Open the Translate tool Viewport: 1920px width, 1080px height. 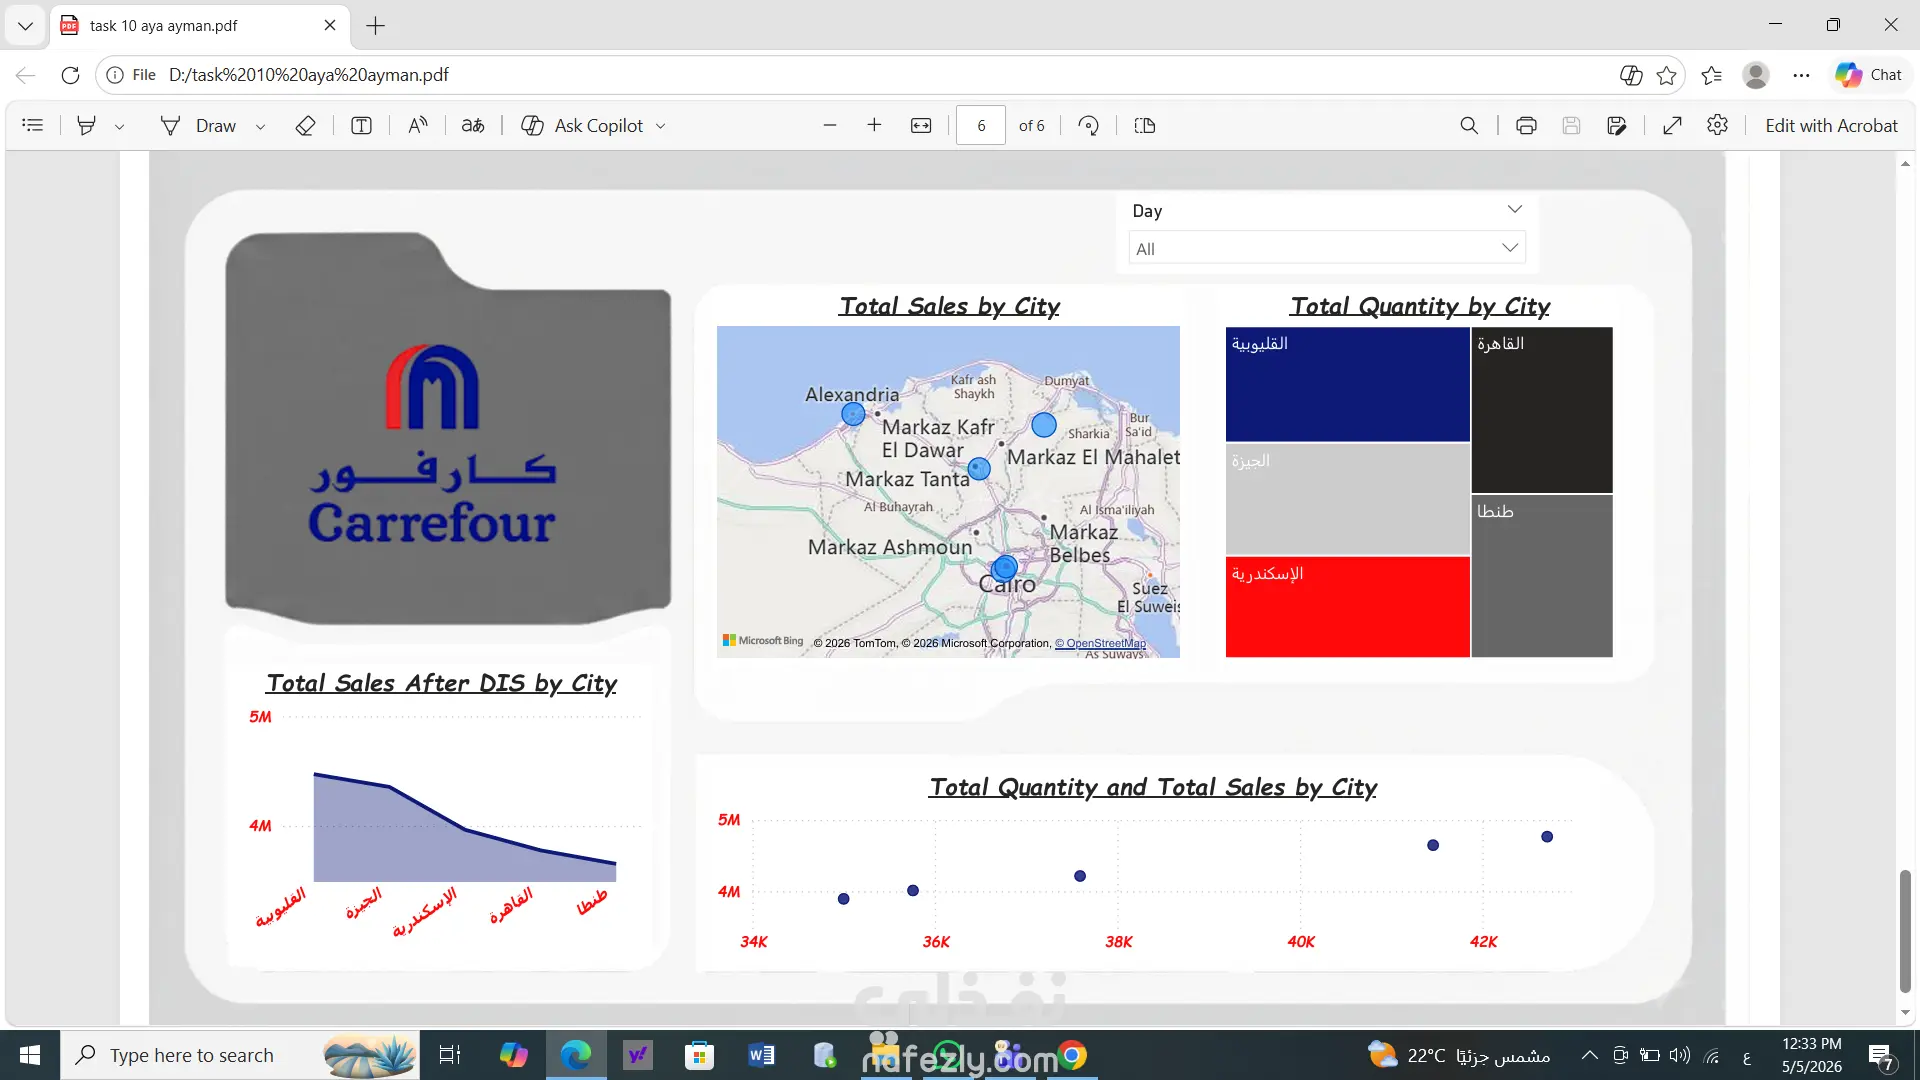click(473, 126)
